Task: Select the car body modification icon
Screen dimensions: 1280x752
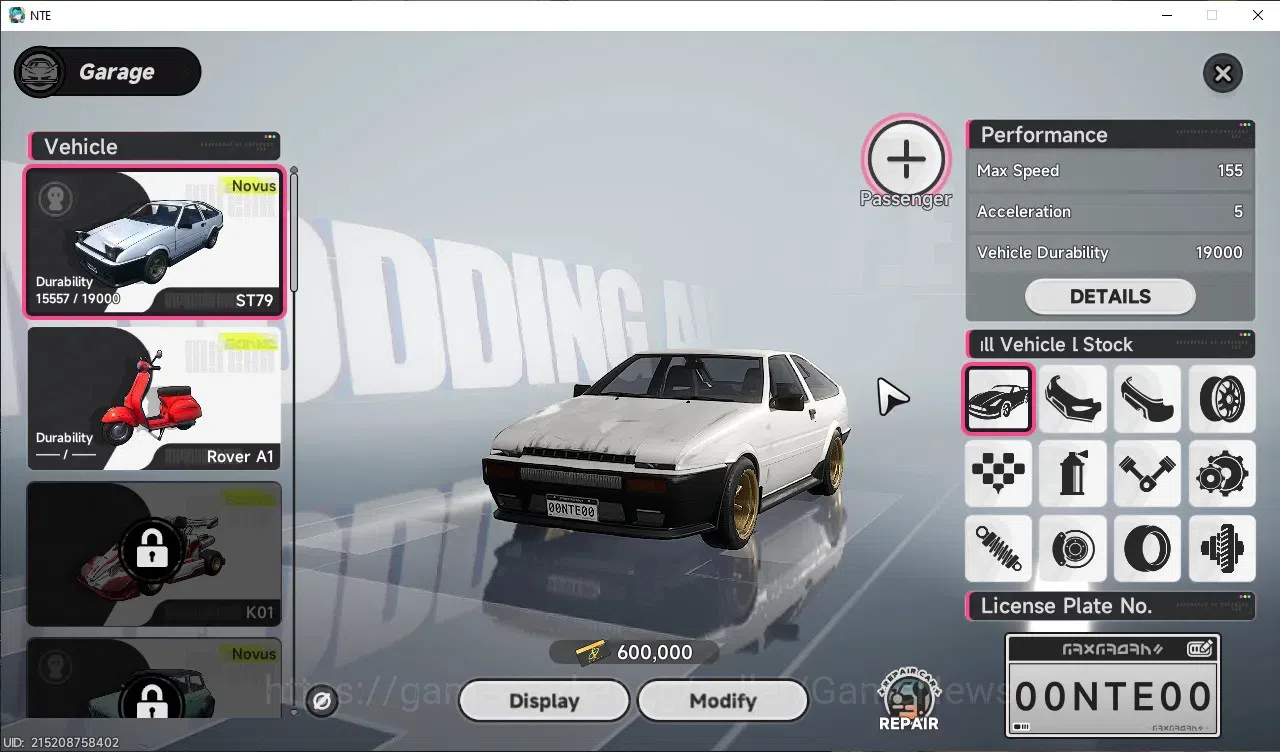Action: point(998,398)
